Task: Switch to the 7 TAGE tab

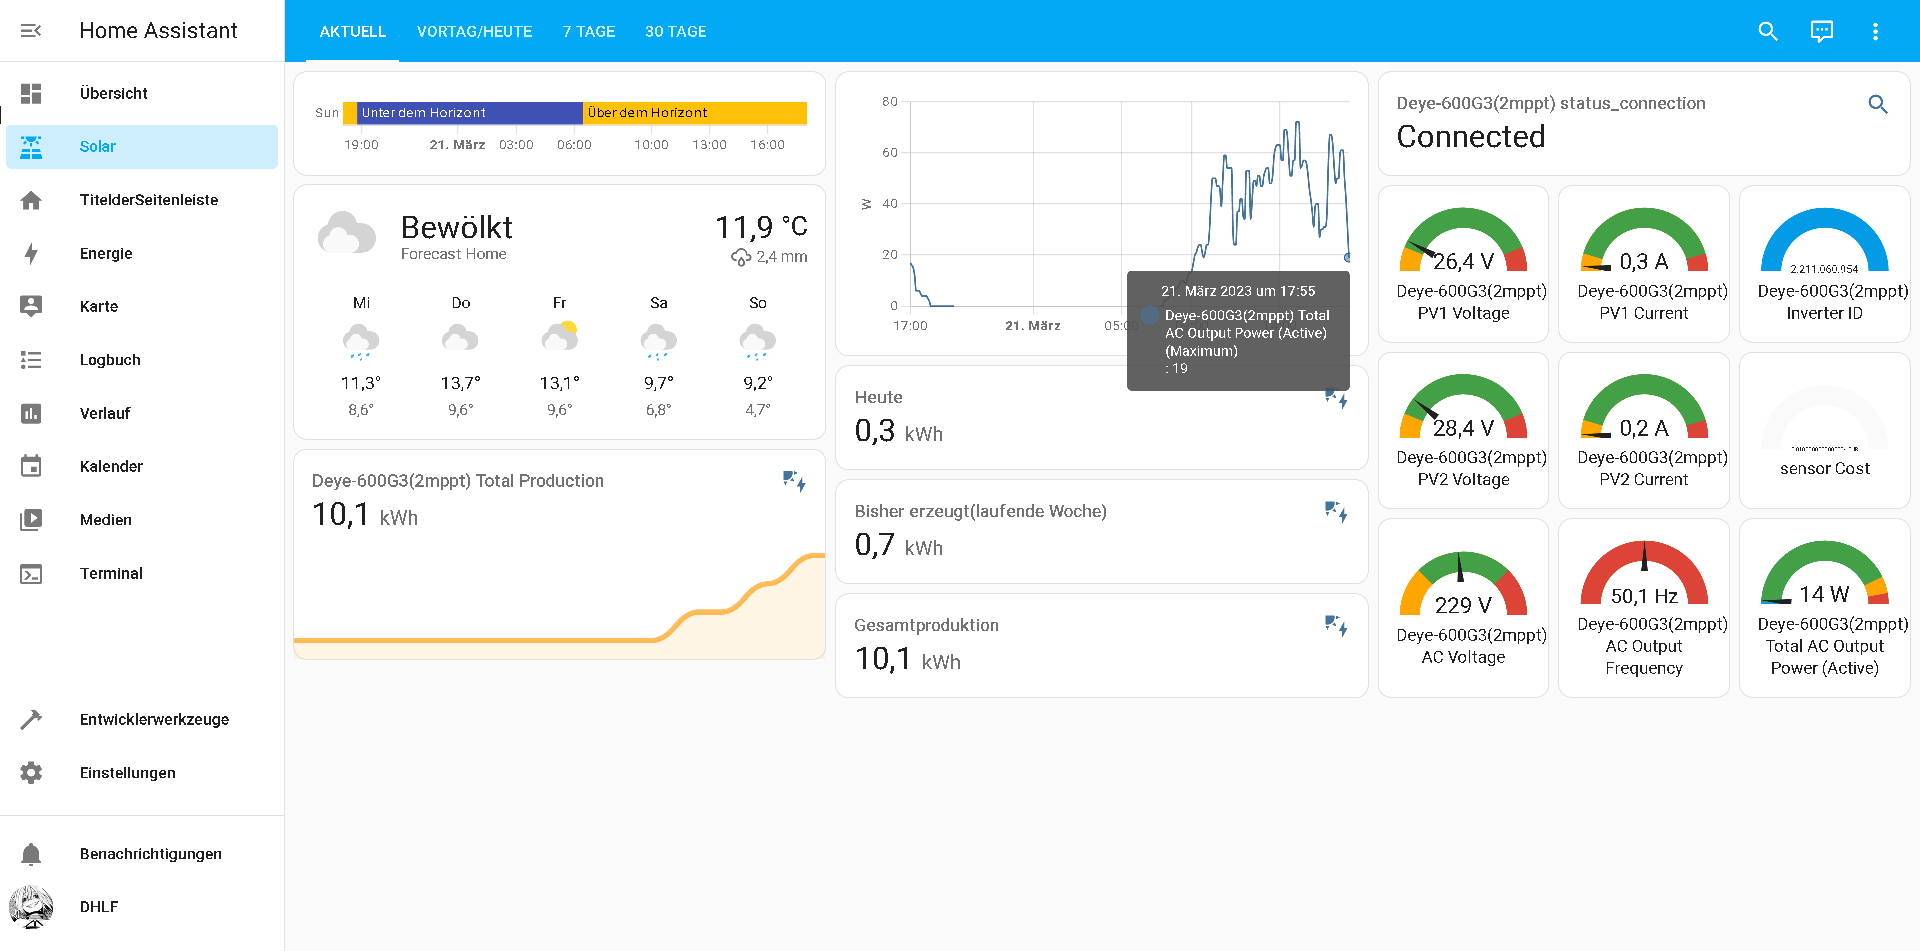Action: [589, 32]
